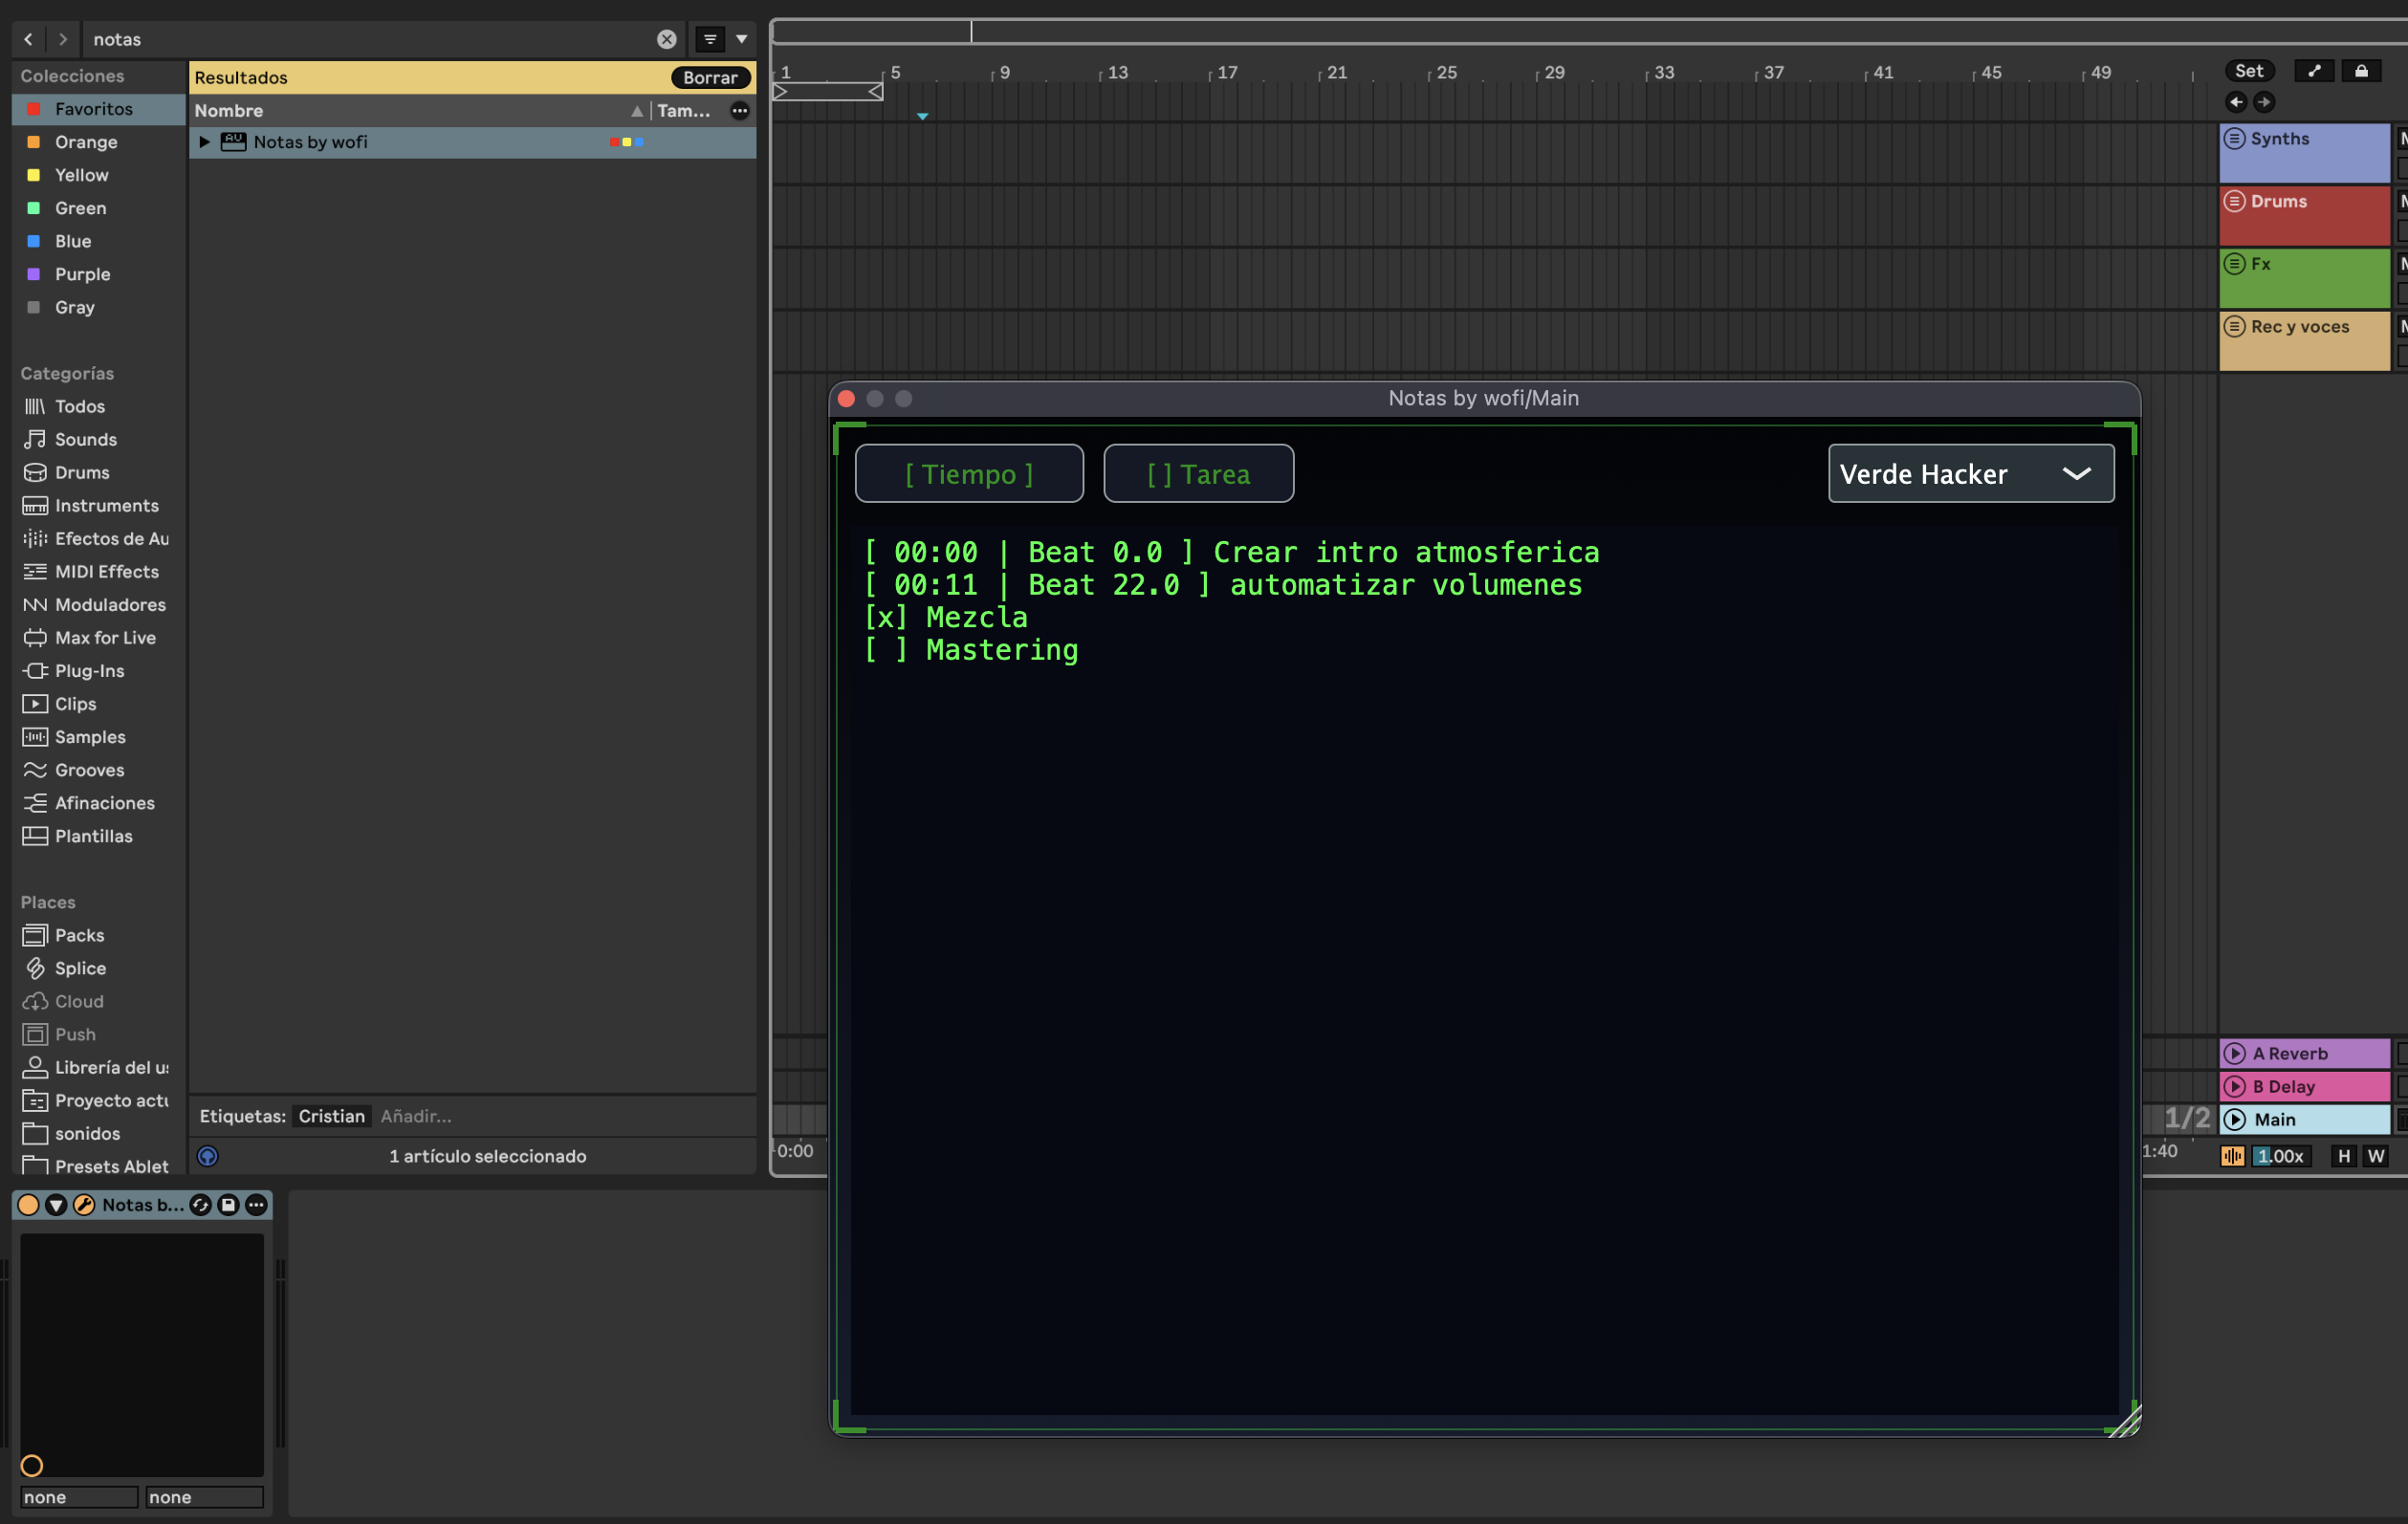Expand the Notas by wofi result row
The width and height of the screenshot is (2408, 1524).
pos(204,142)
